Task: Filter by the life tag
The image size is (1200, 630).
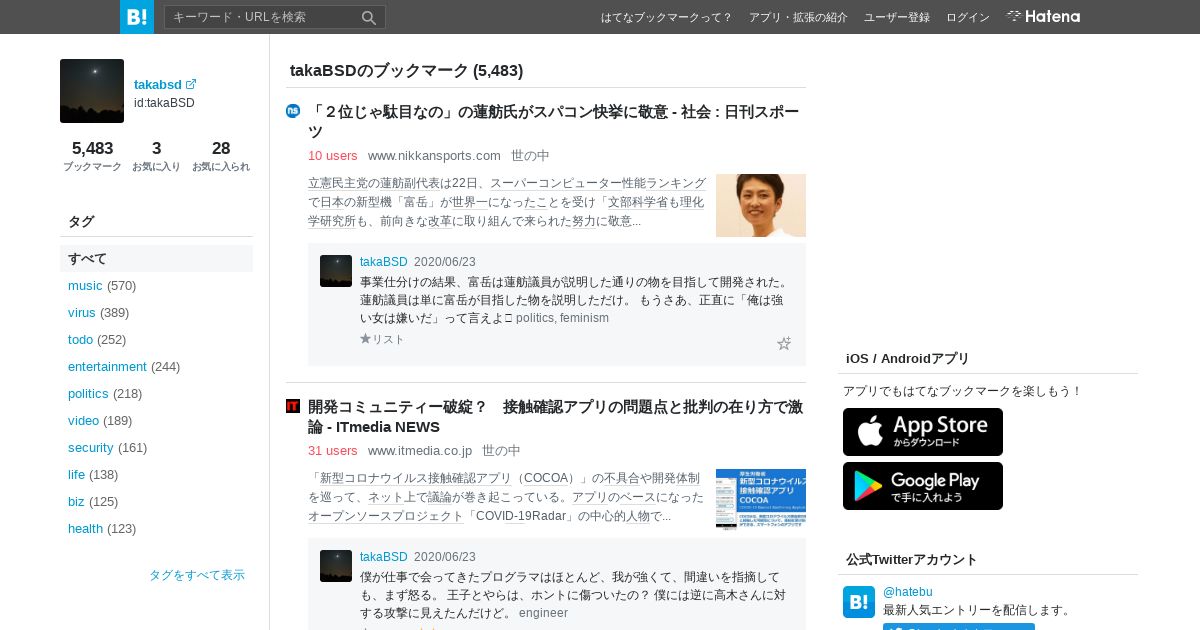Action: [x=76, y=474]
